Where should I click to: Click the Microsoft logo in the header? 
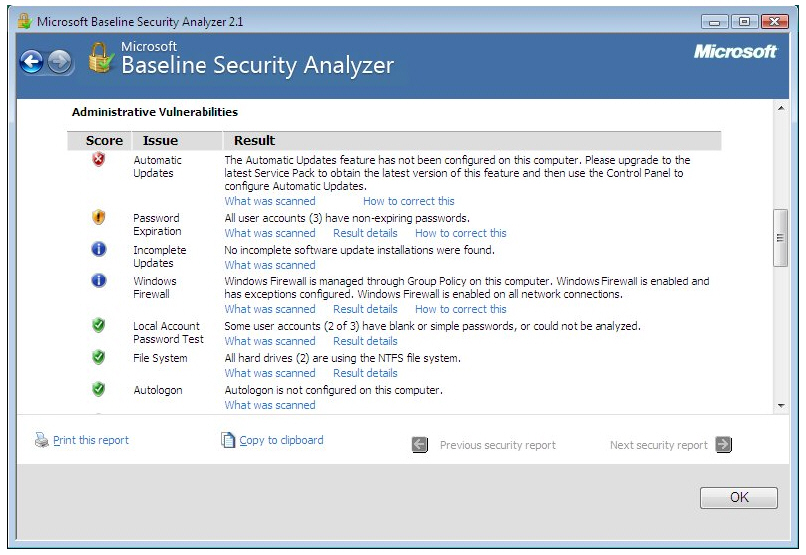(735, 51)
